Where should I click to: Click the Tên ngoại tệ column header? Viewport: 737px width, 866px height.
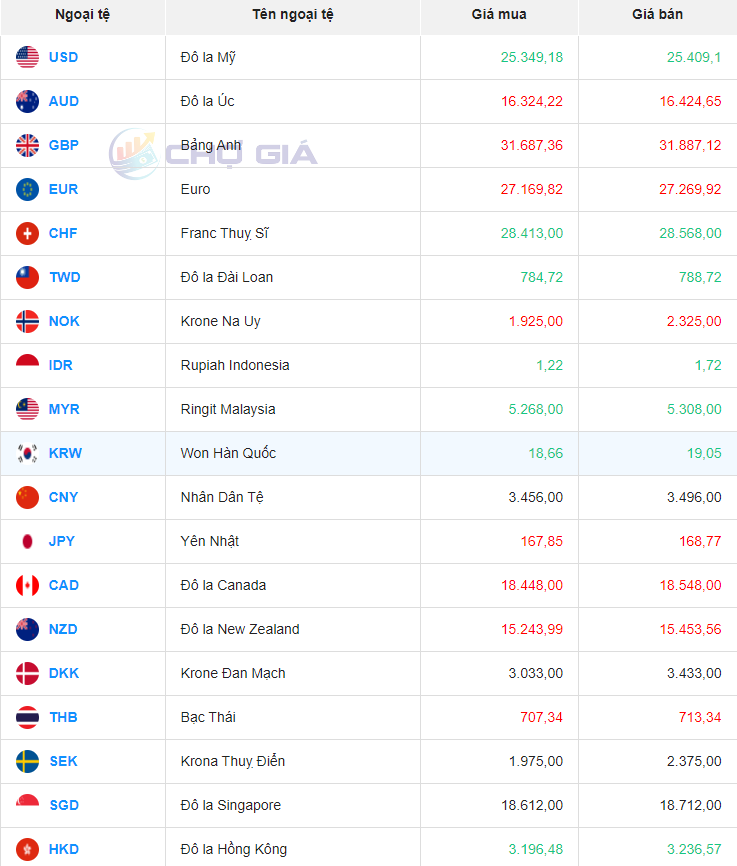[293, 15]
